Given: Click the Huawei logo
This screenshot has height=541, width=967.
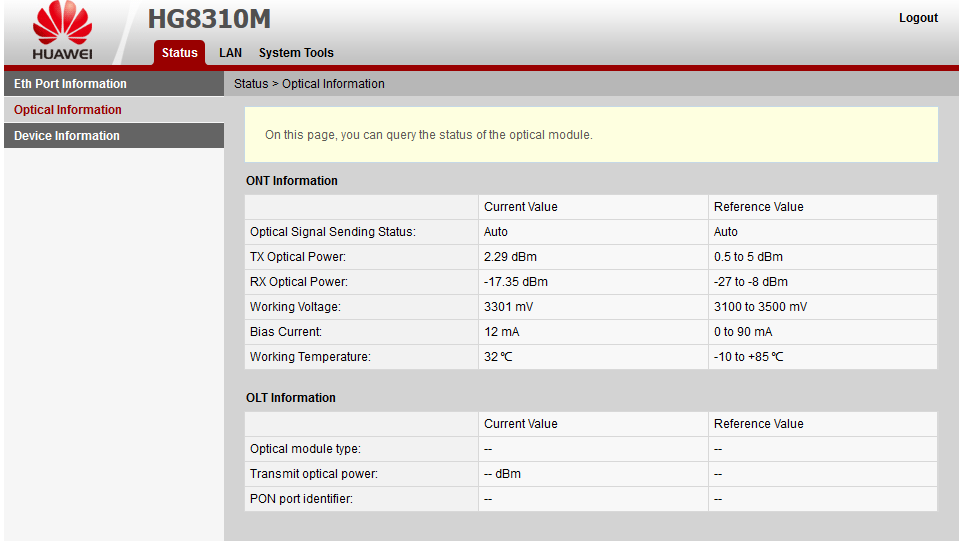Looking at the screenshot, I should point(62,31).
